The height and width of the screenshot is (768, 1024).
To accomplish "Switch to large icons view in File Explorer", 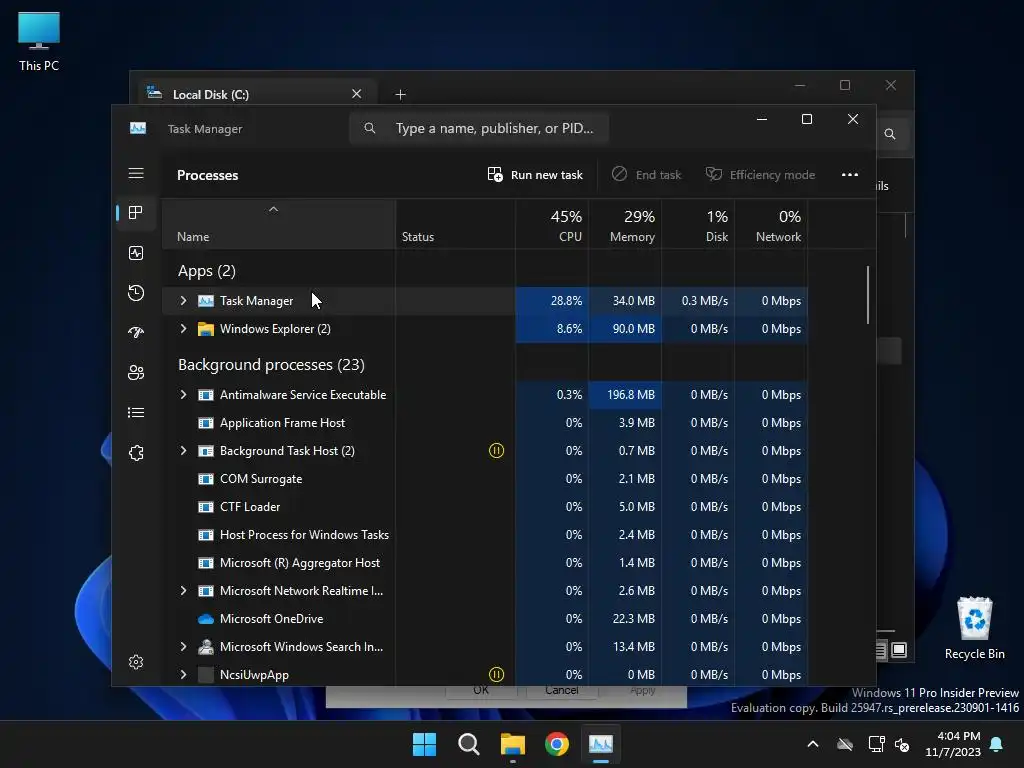I will (899, 650).
